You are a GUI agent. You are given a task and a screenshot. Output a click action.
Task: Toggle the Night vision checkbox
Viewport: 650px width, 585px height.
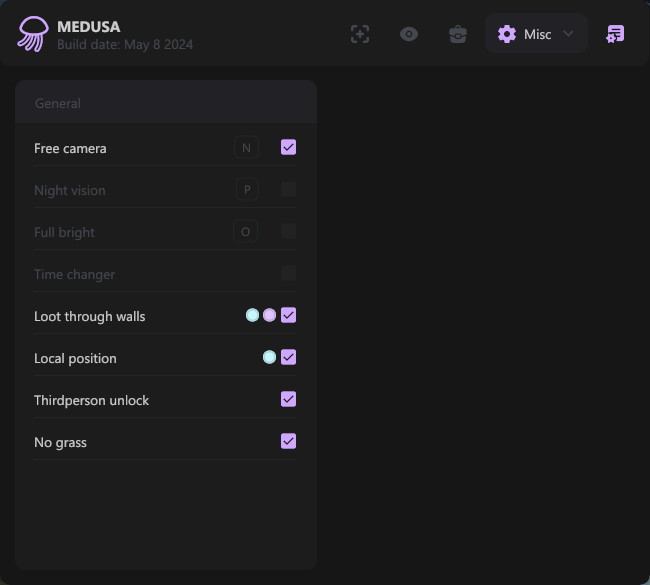(288, 190)
